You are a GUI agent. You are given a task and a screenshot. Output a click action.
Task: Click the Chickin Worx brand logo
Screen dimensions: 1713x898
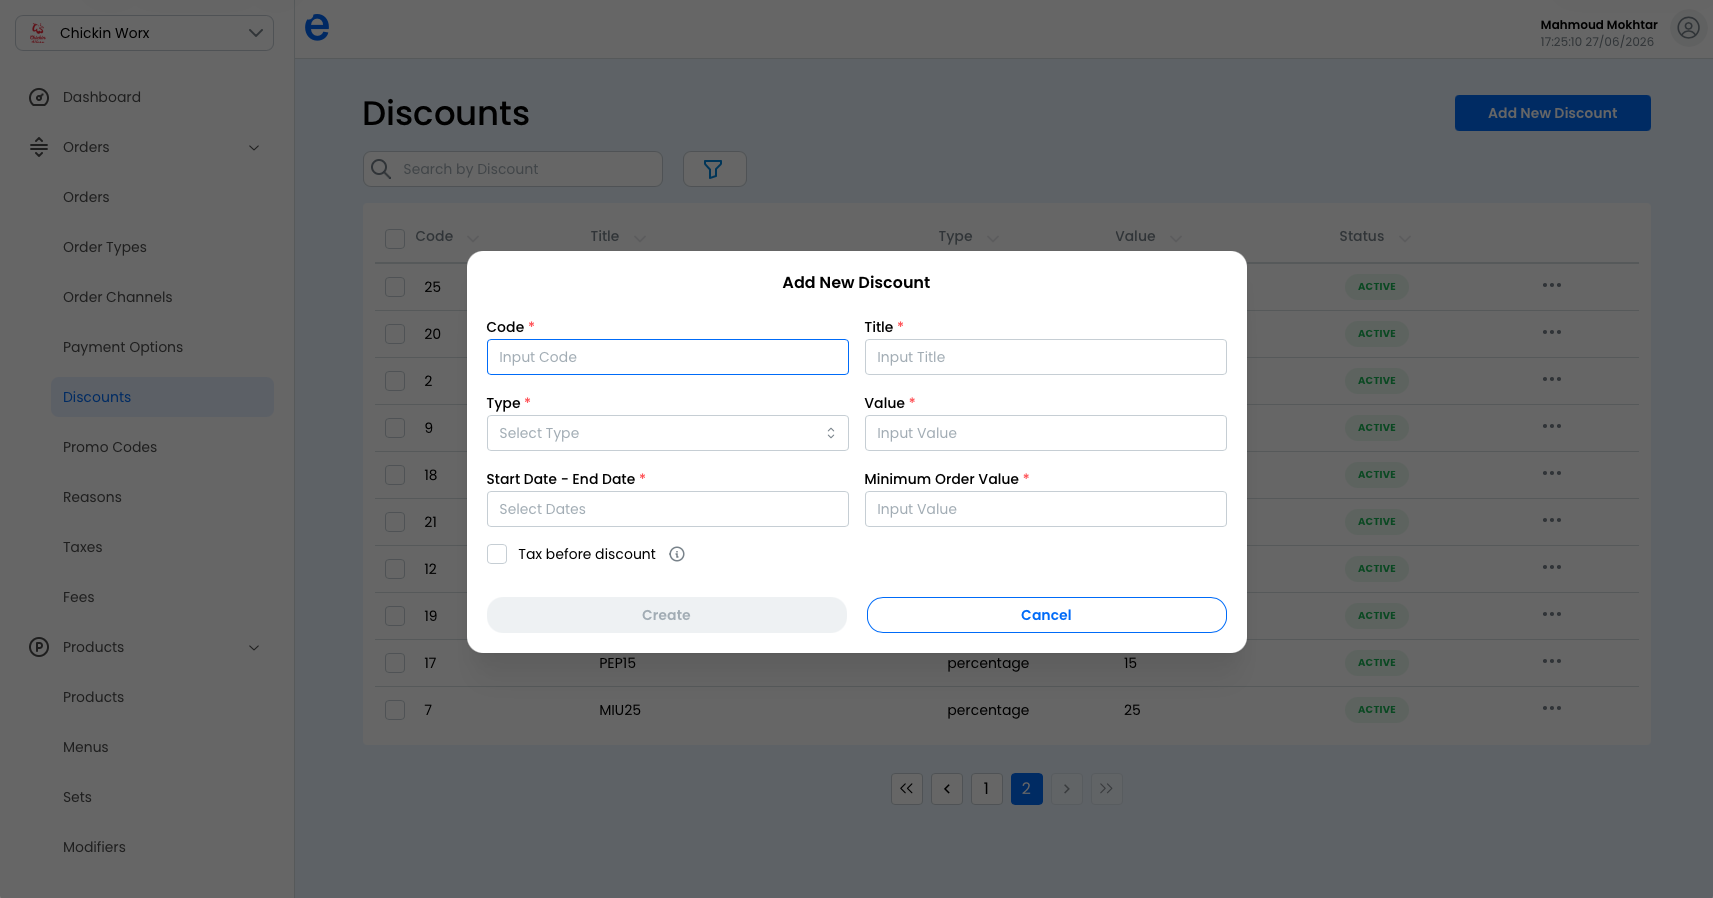coord(38,33)
